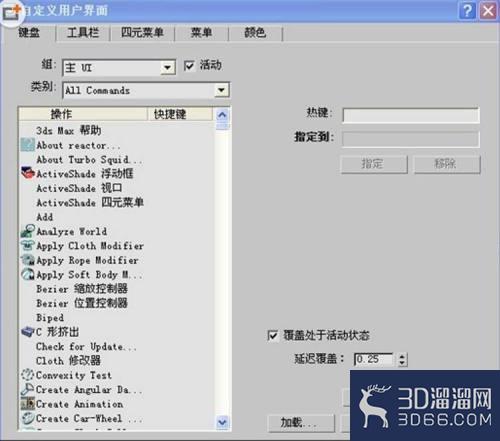Click the 热键 input field

pyautogui.click(x=411, y=115)
